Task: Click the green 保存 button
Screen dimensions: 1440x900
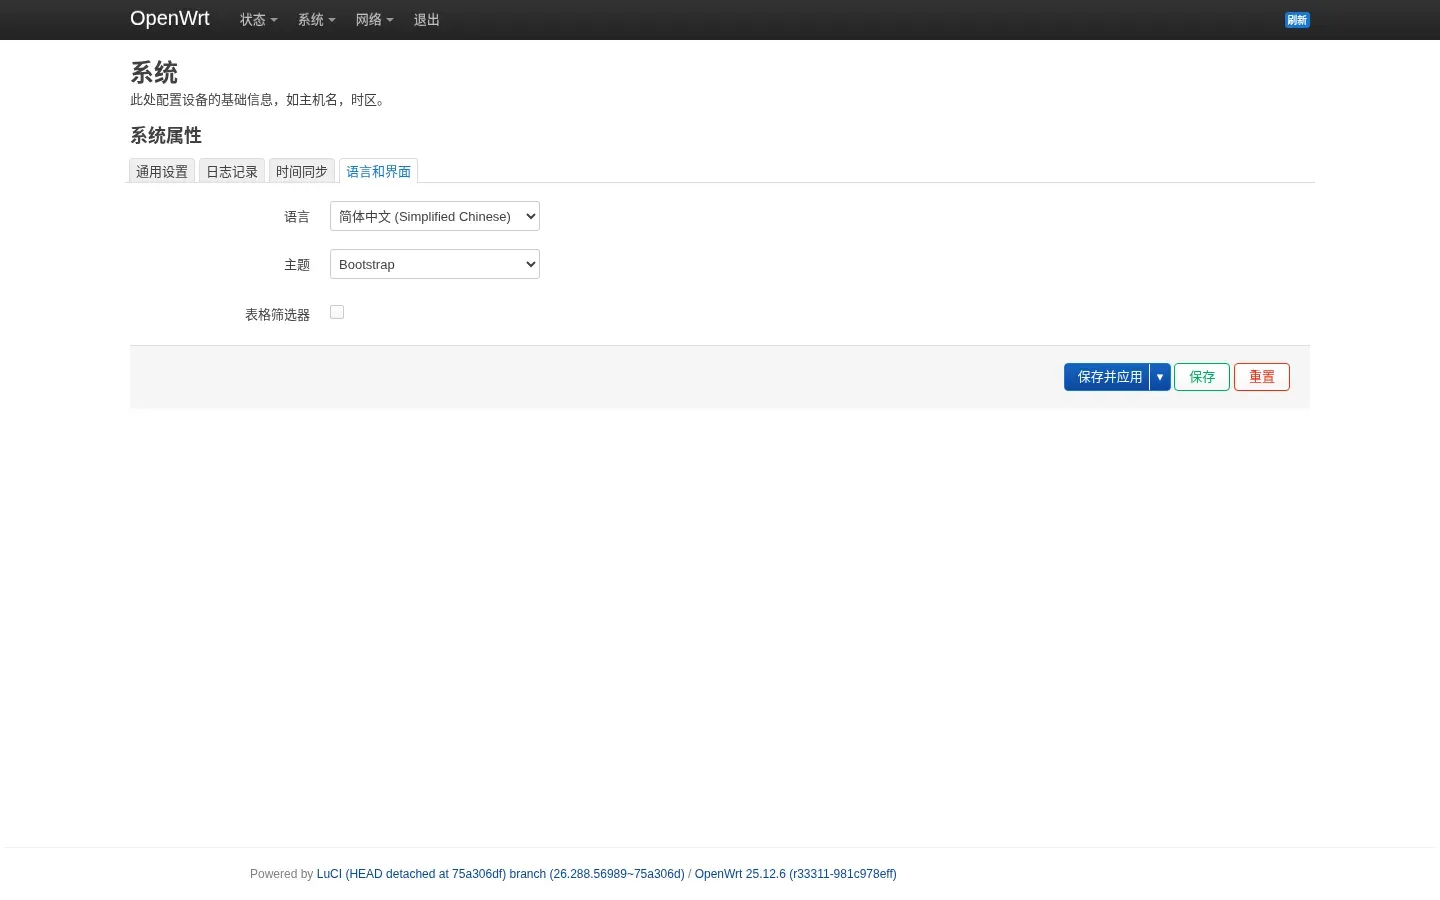Action: pyautogui.click(x=1202, y=377)
